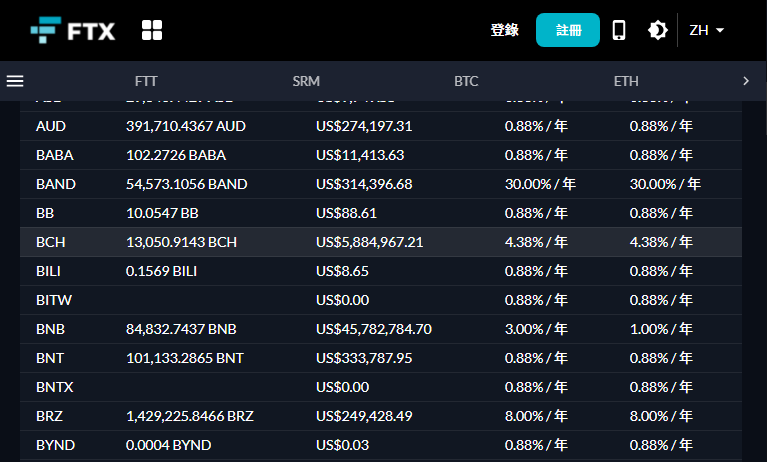Click amount 102.2726 BABA

pyautogui.click(x=176, y=155)
